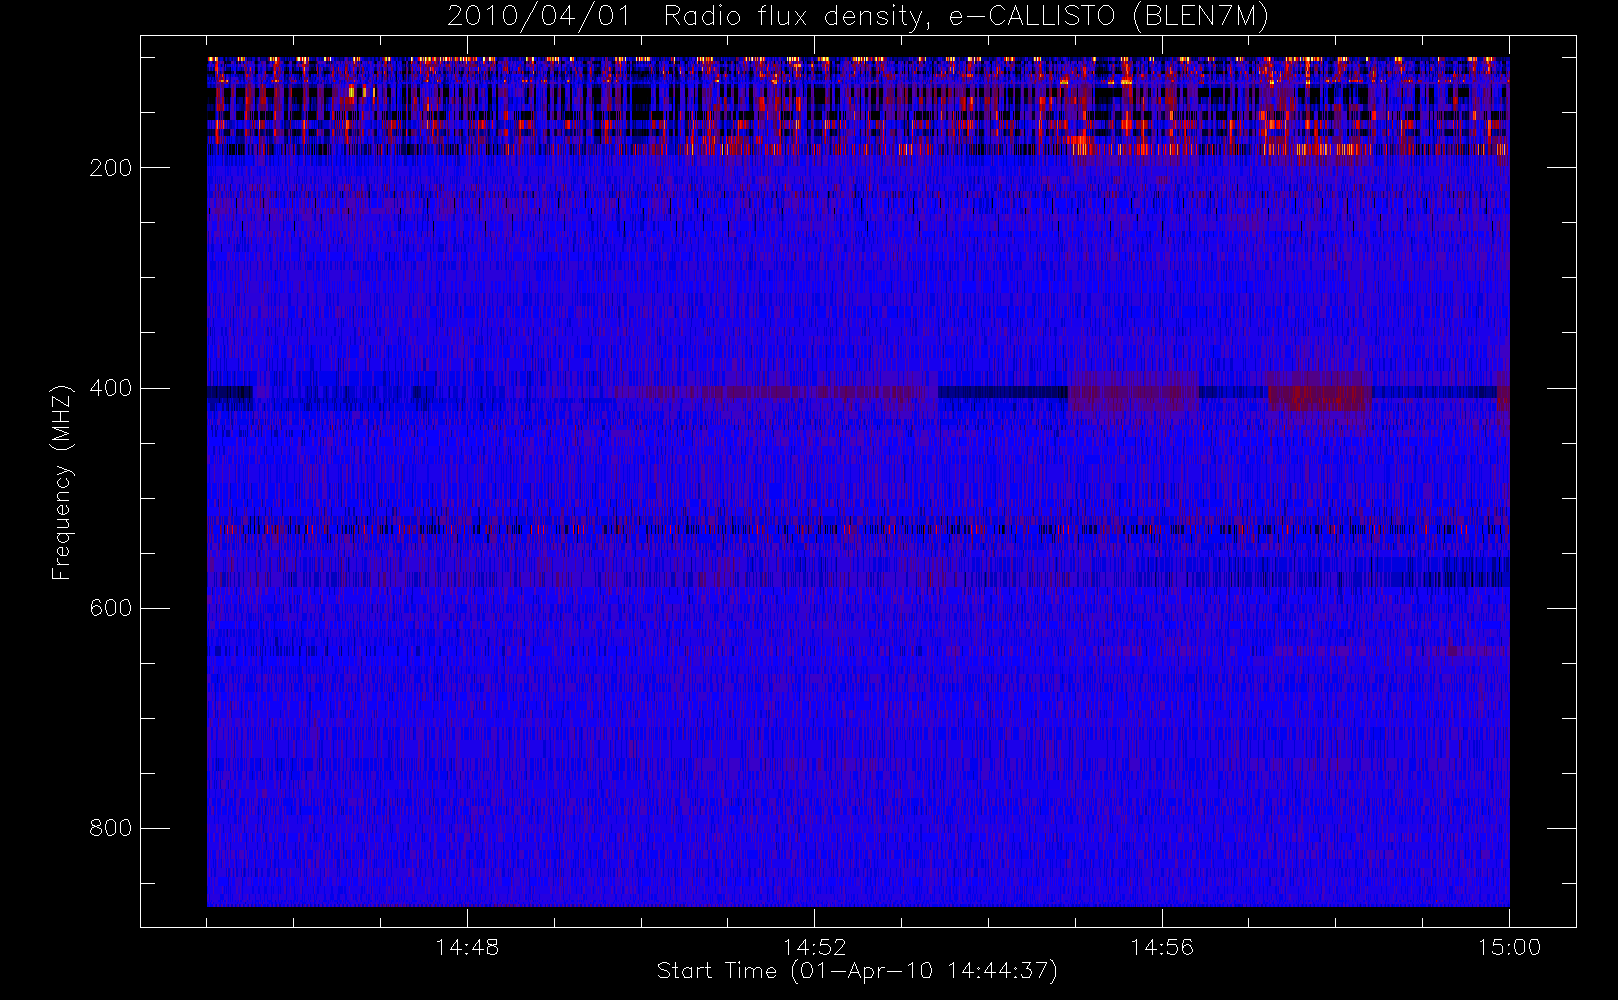This screenshot has height=1000, width=1618.
Task: Select the 200 frequency axis label
Action: [x=110, y=168]
